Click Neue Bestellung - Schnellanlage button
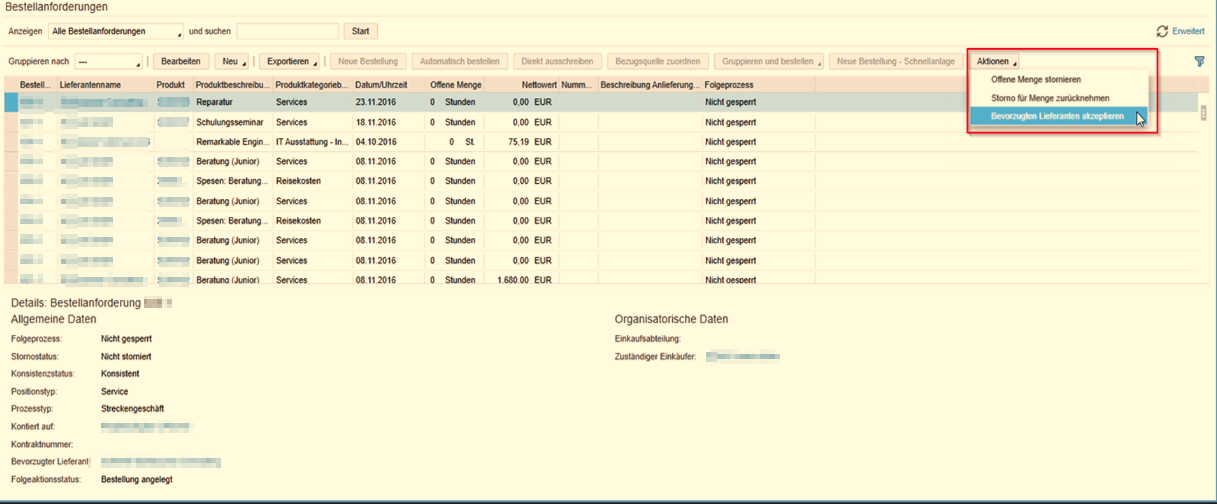The image size is (1217, 504). tap(897, 61)
